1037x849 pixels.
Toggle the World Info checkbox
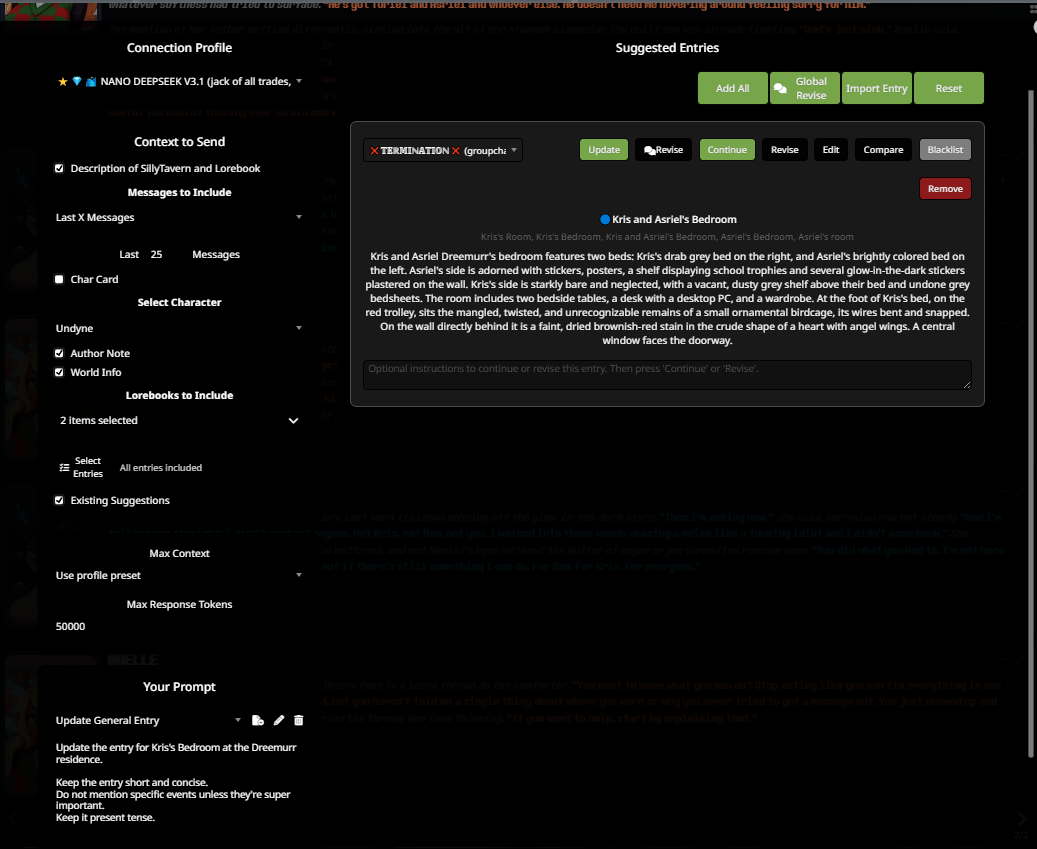(x=59, y=372)
